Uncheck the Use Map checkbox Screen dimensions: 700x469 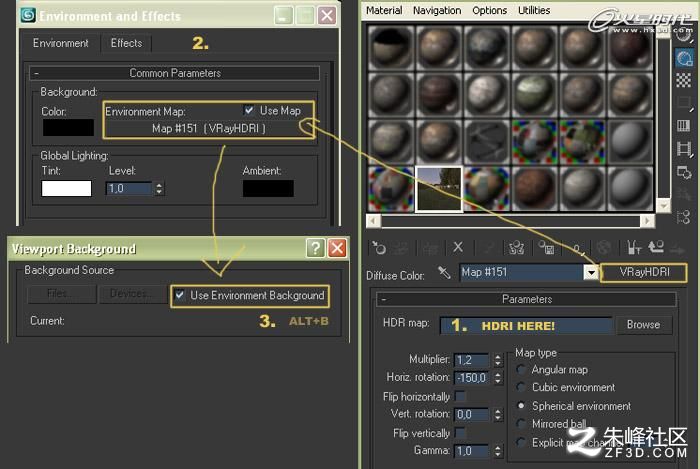(x=249, y=110)
